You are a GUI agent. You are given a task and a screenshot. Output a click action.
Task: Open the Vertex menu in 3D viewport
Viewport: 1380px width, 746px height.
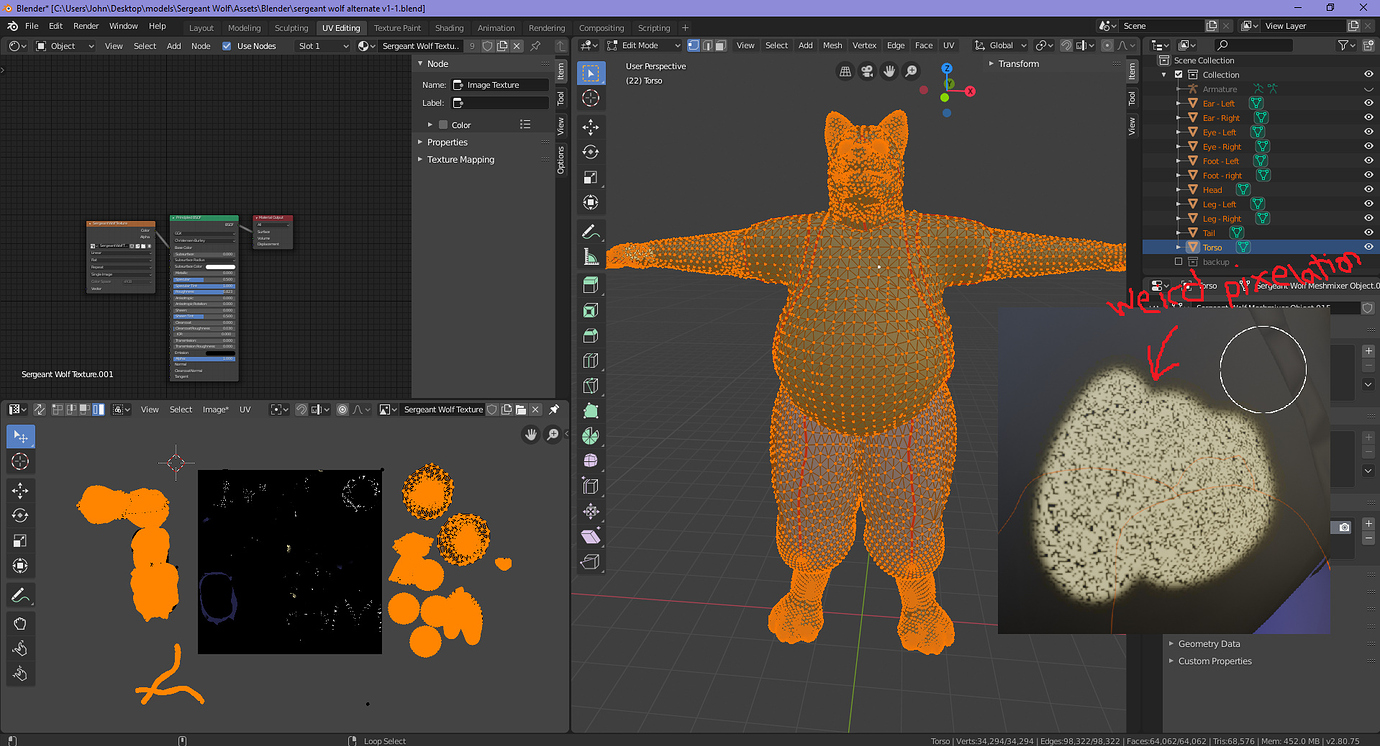click(864, 45)
